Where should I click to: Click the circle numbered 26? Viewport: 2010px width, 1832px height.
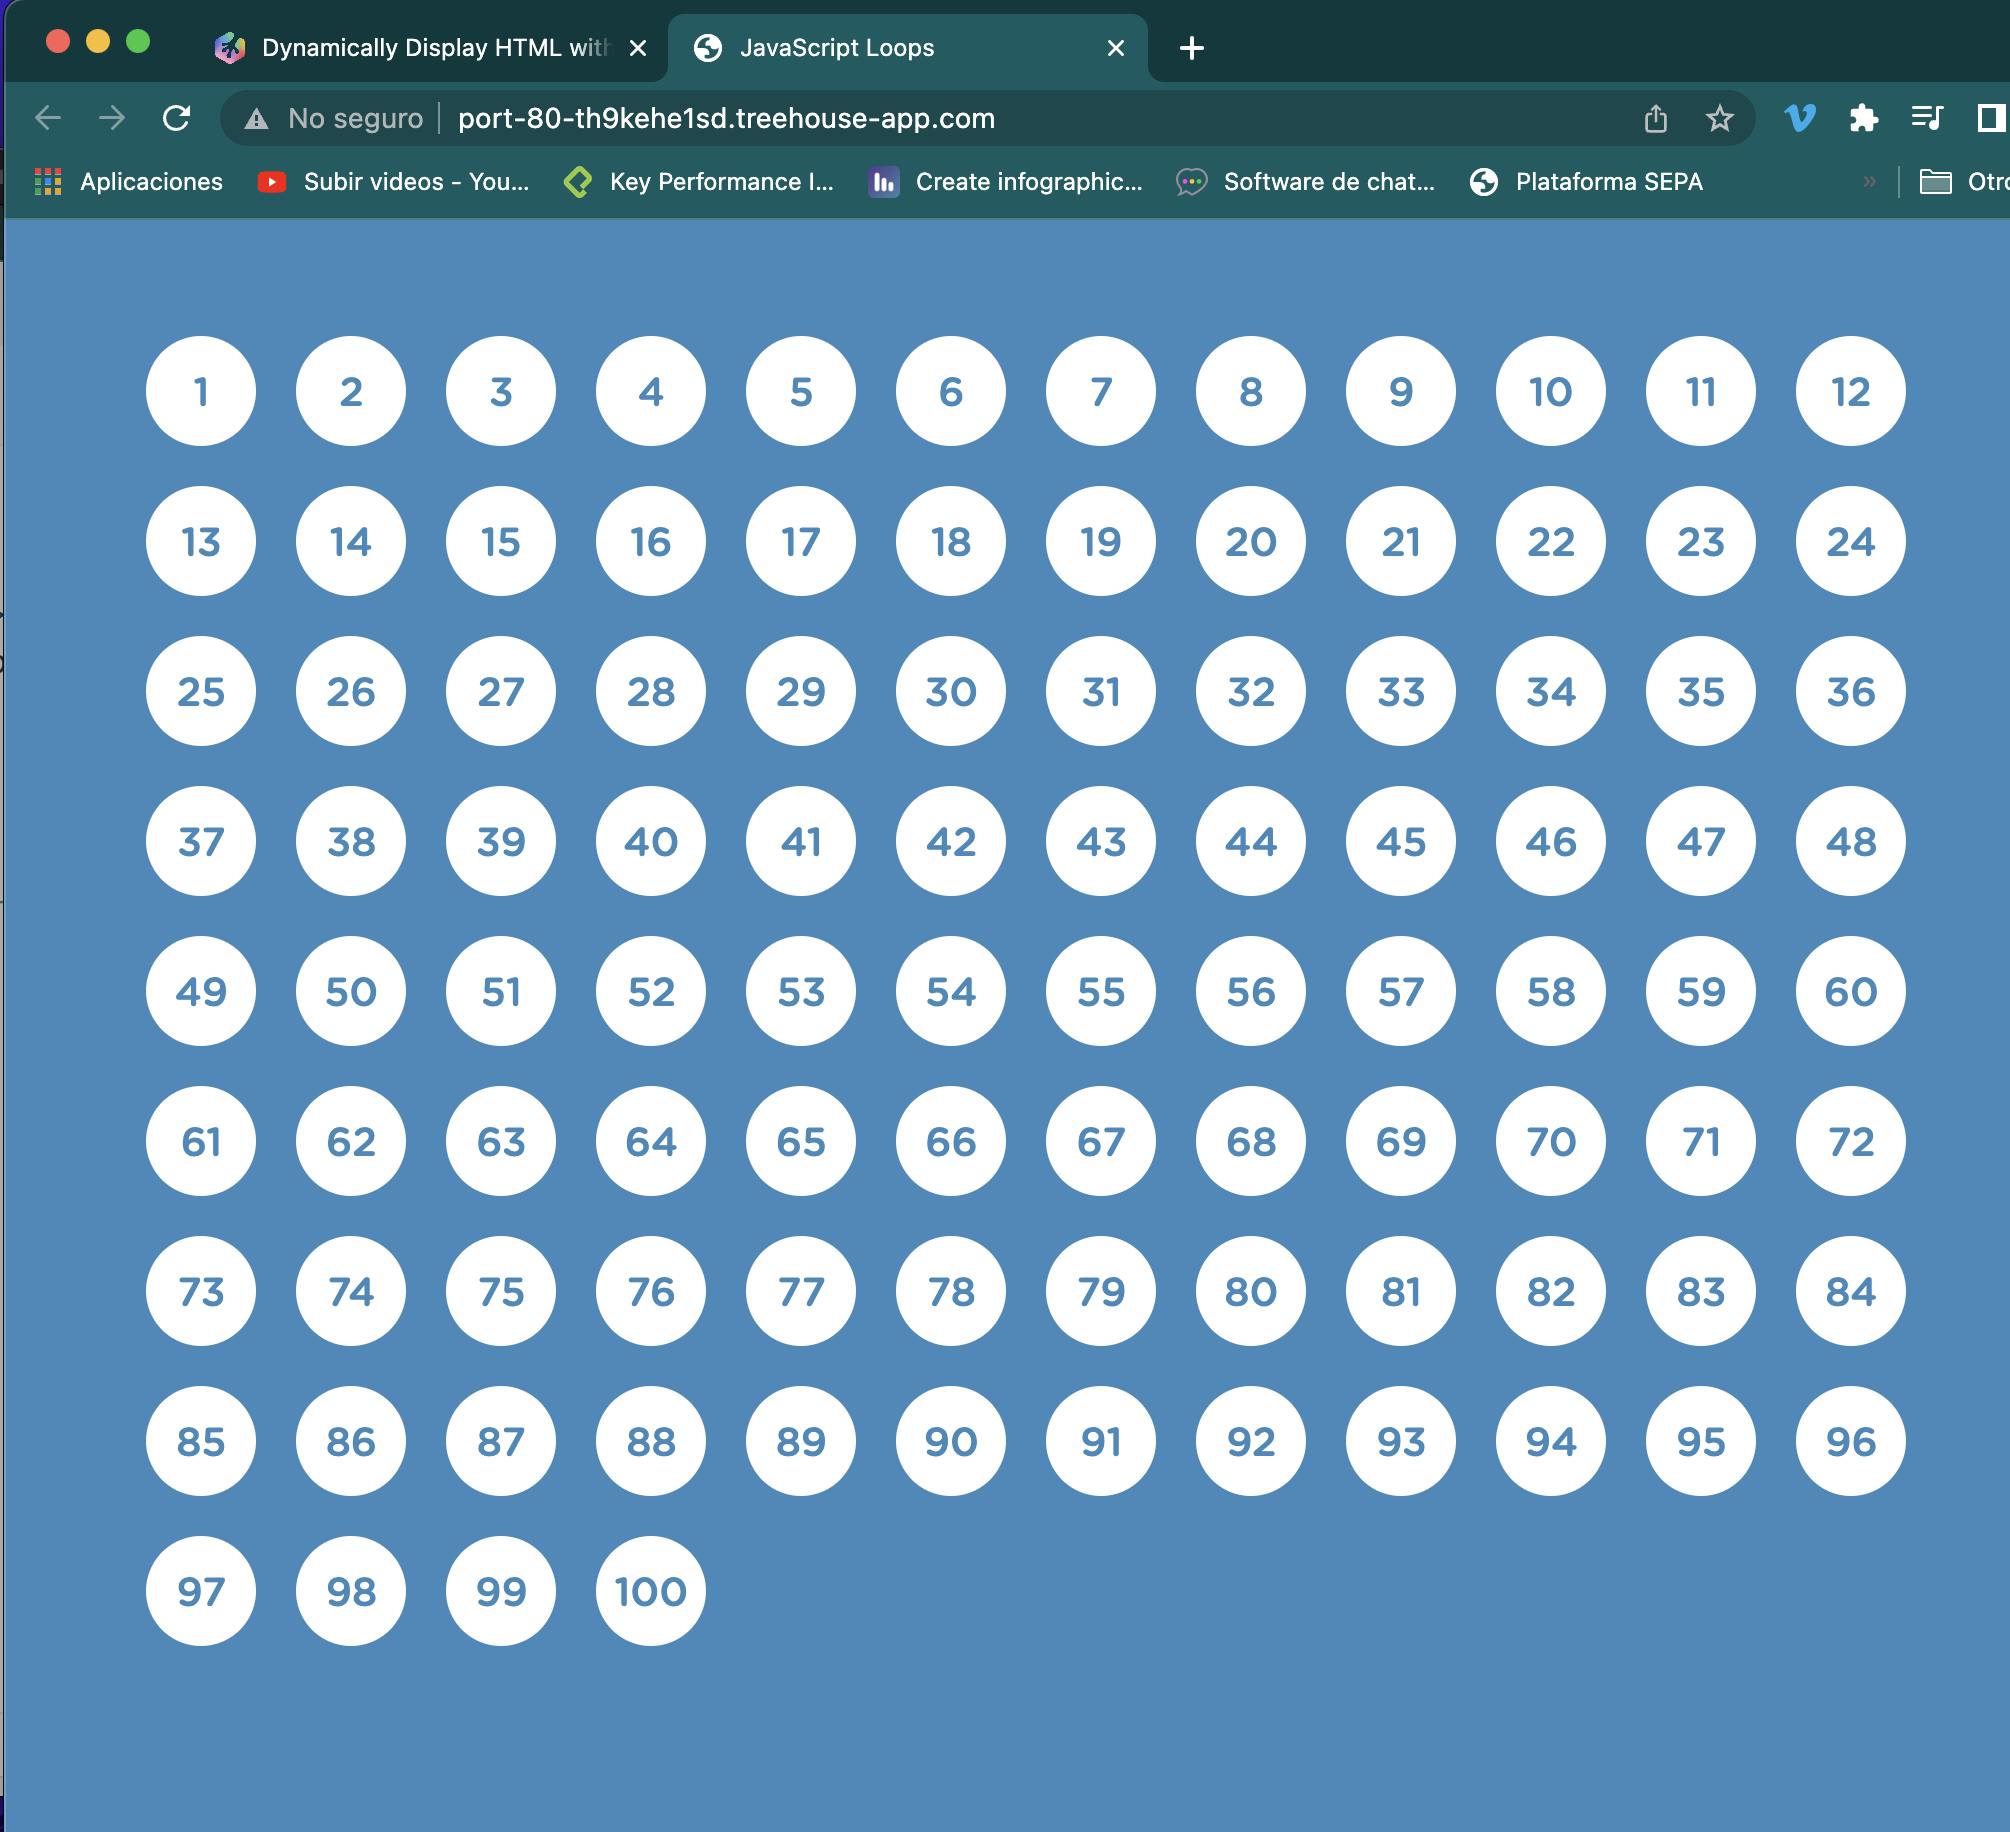point(351,691)
